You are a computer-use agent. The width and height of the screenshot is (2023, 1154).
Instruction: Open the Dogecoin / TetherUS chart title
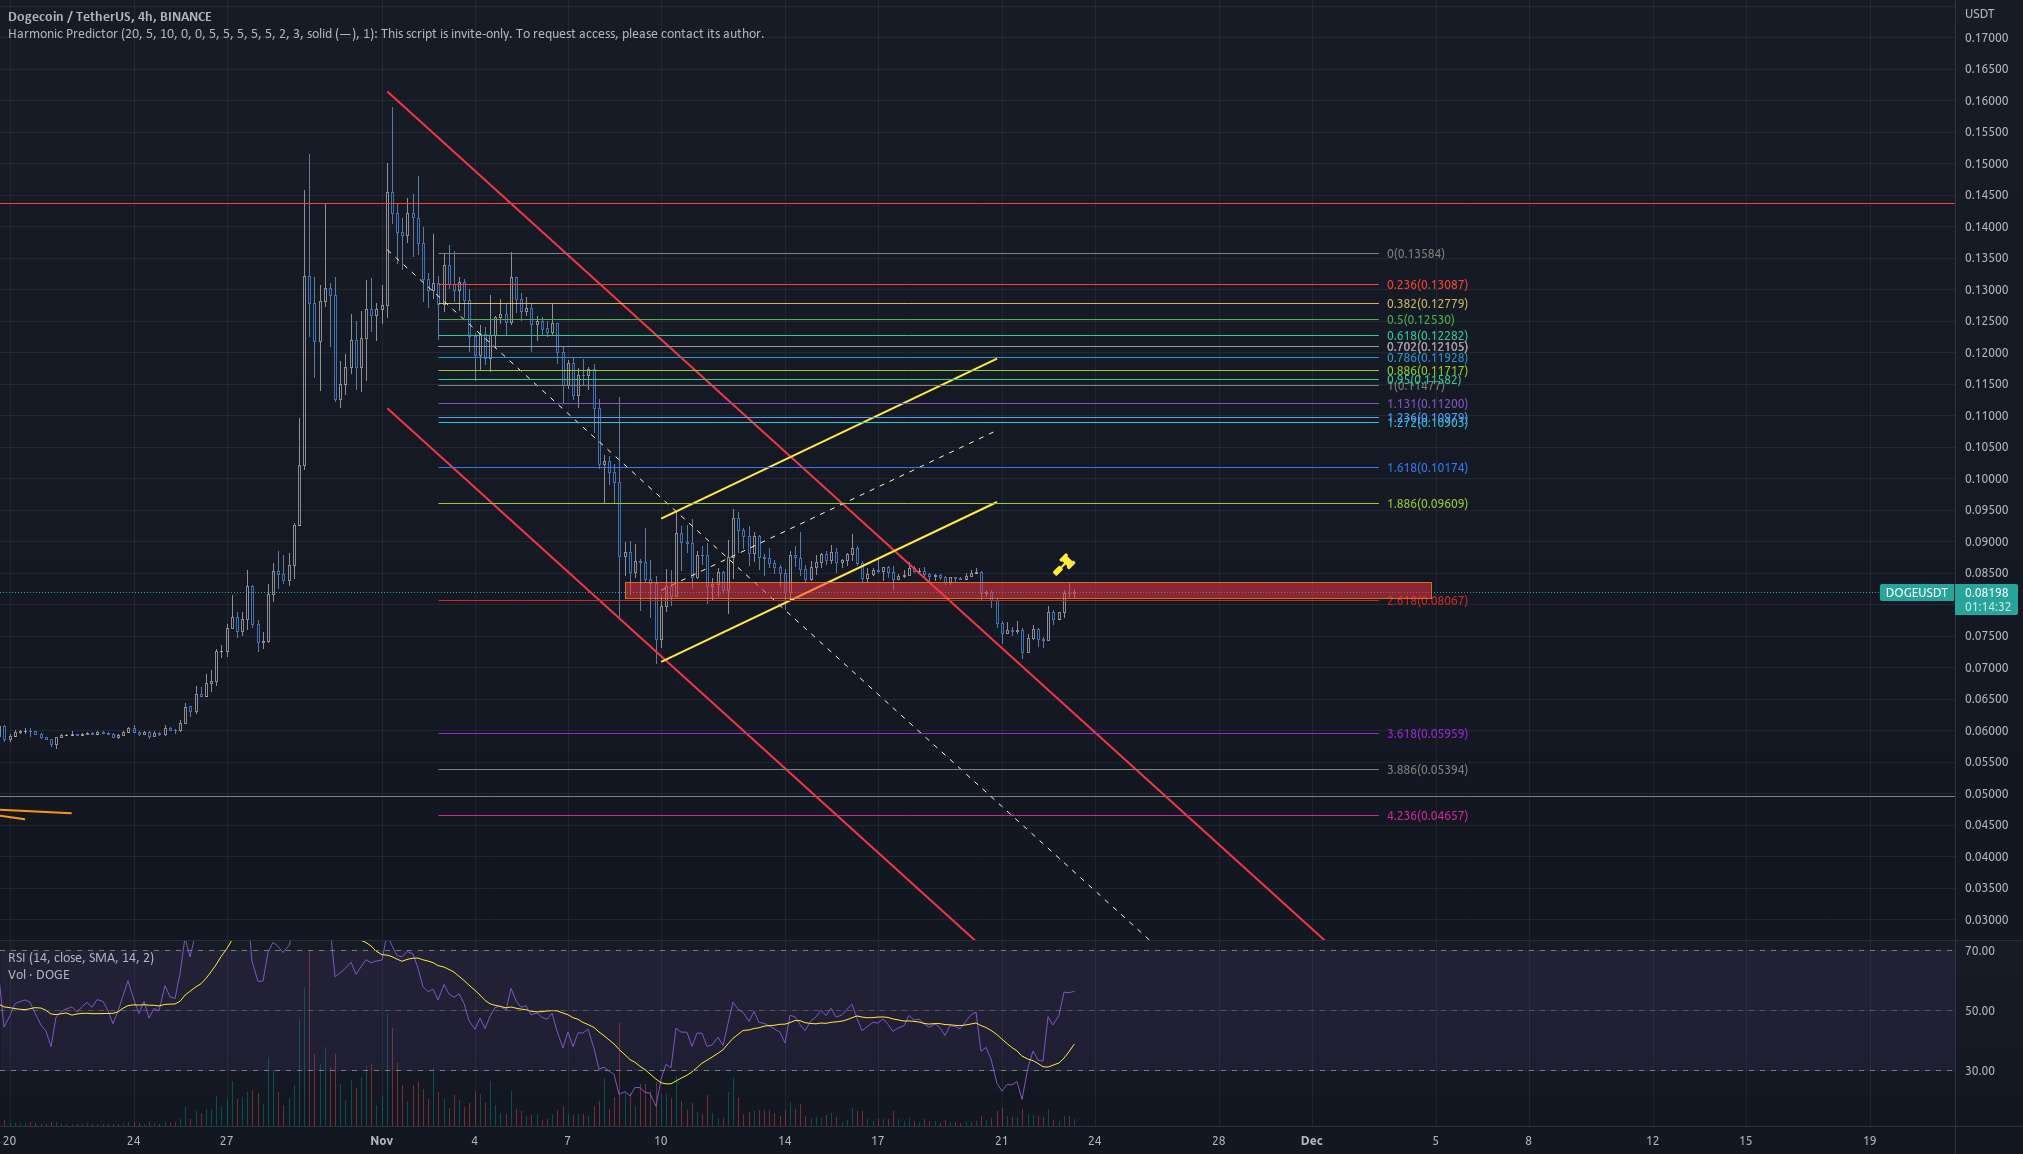[x=110, y=16]
